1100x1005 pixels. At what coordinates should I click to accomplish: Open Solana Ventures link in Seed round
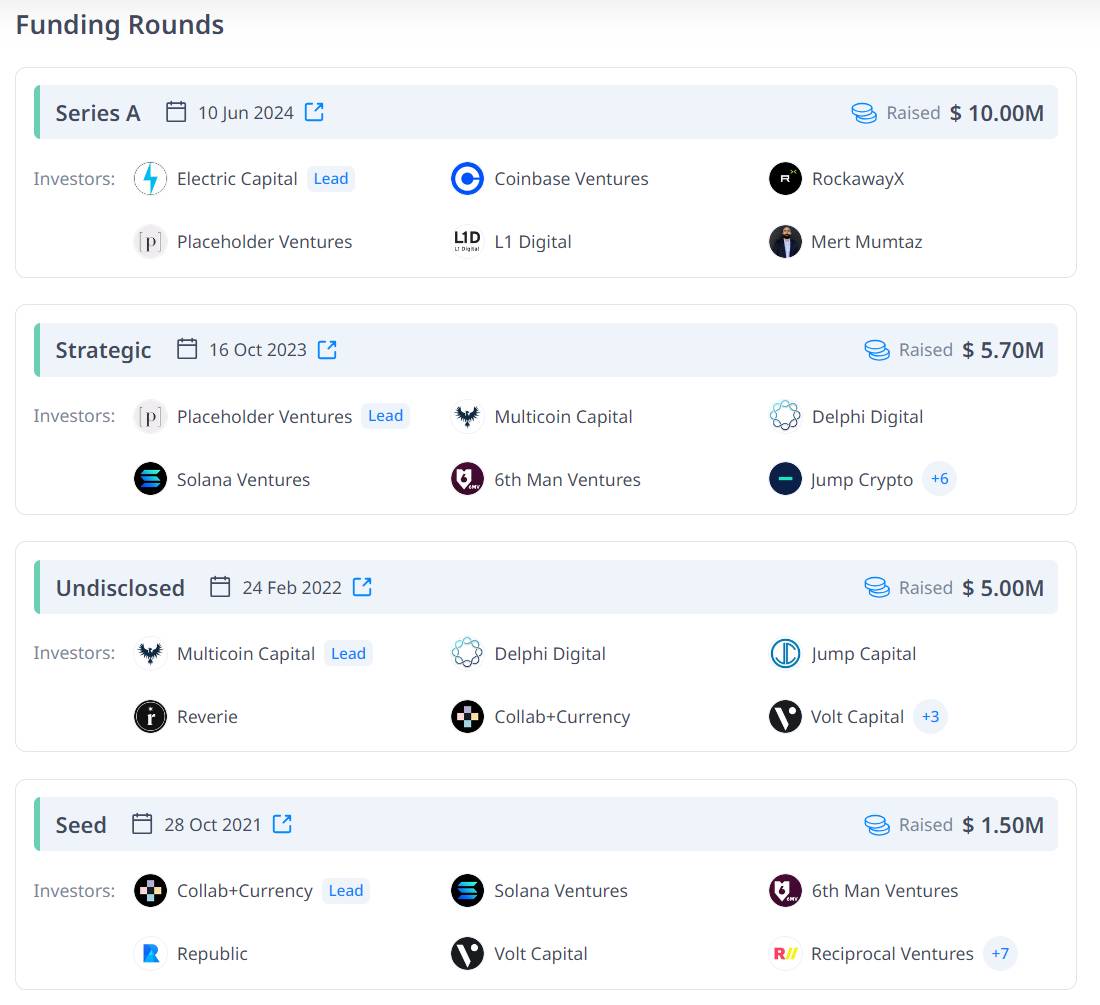[x=561, y=891]
